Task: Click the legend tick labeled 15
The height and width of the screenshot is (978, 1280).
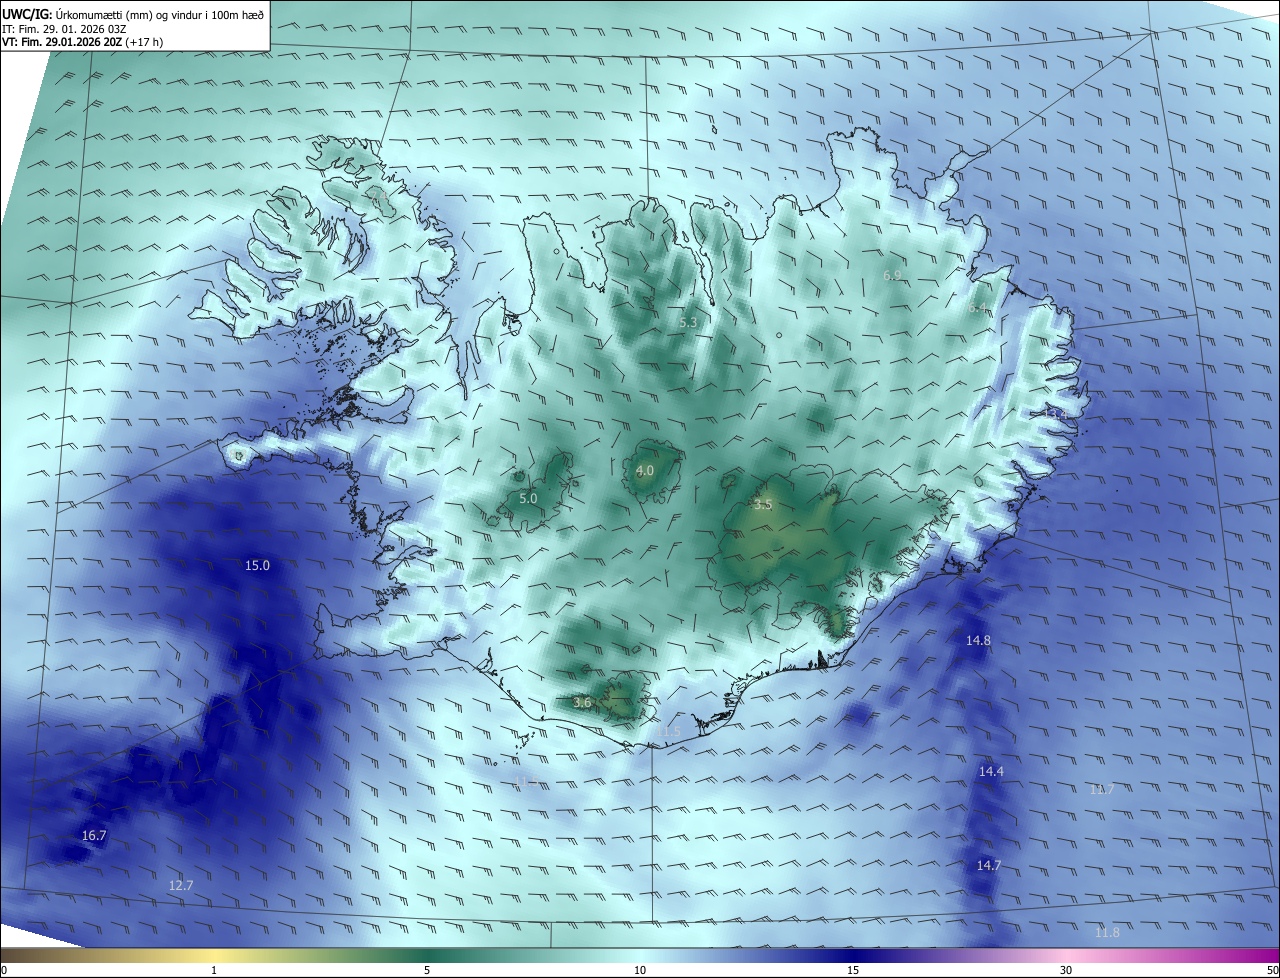Action: click(853, 970)
